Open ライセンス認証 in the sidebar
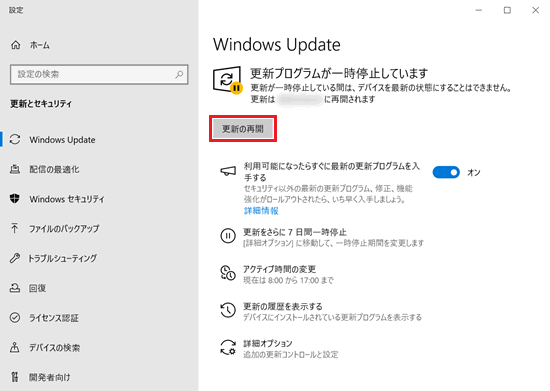The height and width of the screenshot is (391, 550). [99, 318]
